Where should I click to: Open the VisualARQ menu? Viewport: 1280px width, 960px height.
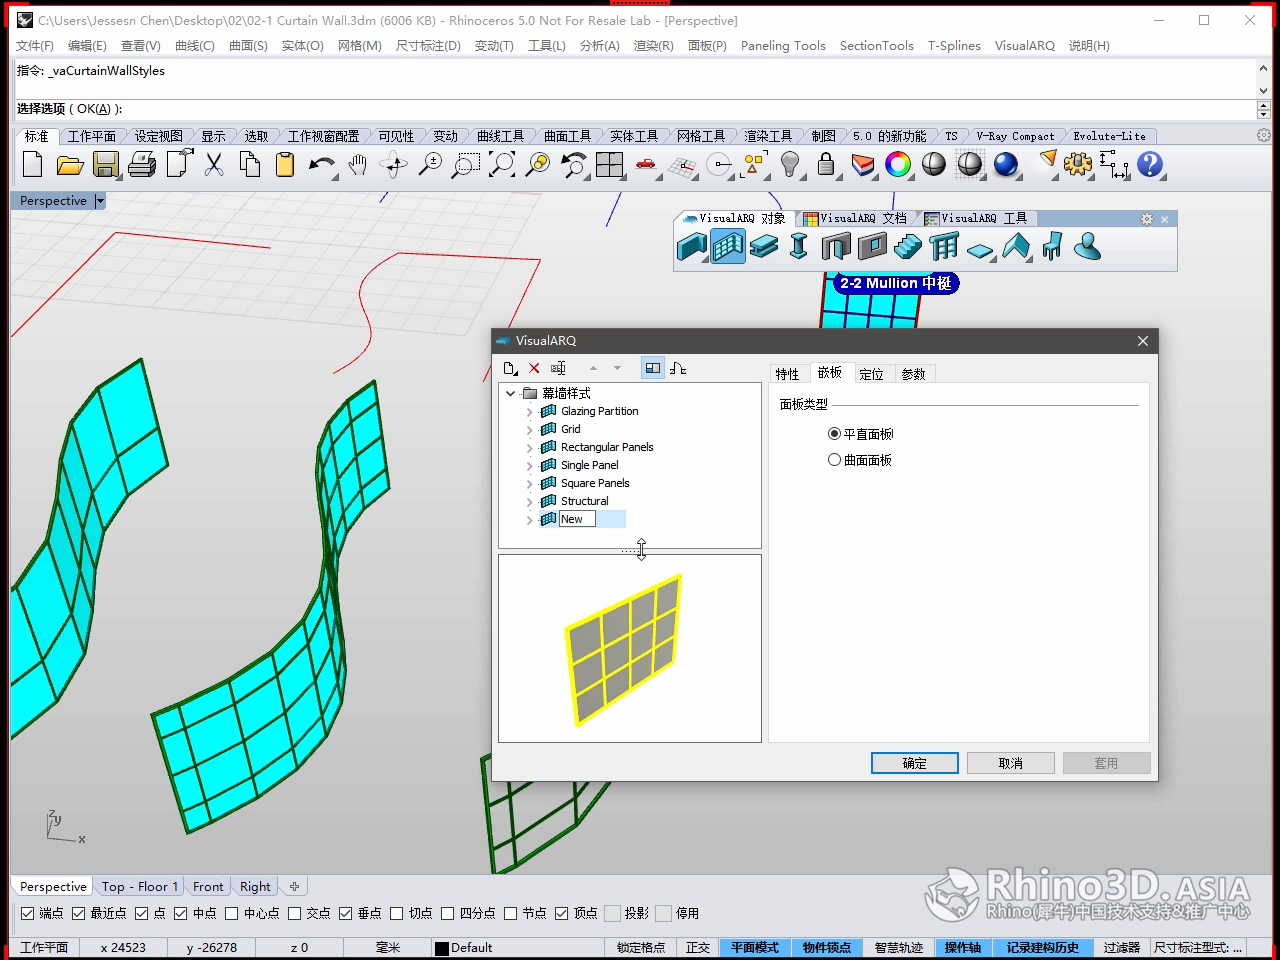click(x=1024, y=45)
